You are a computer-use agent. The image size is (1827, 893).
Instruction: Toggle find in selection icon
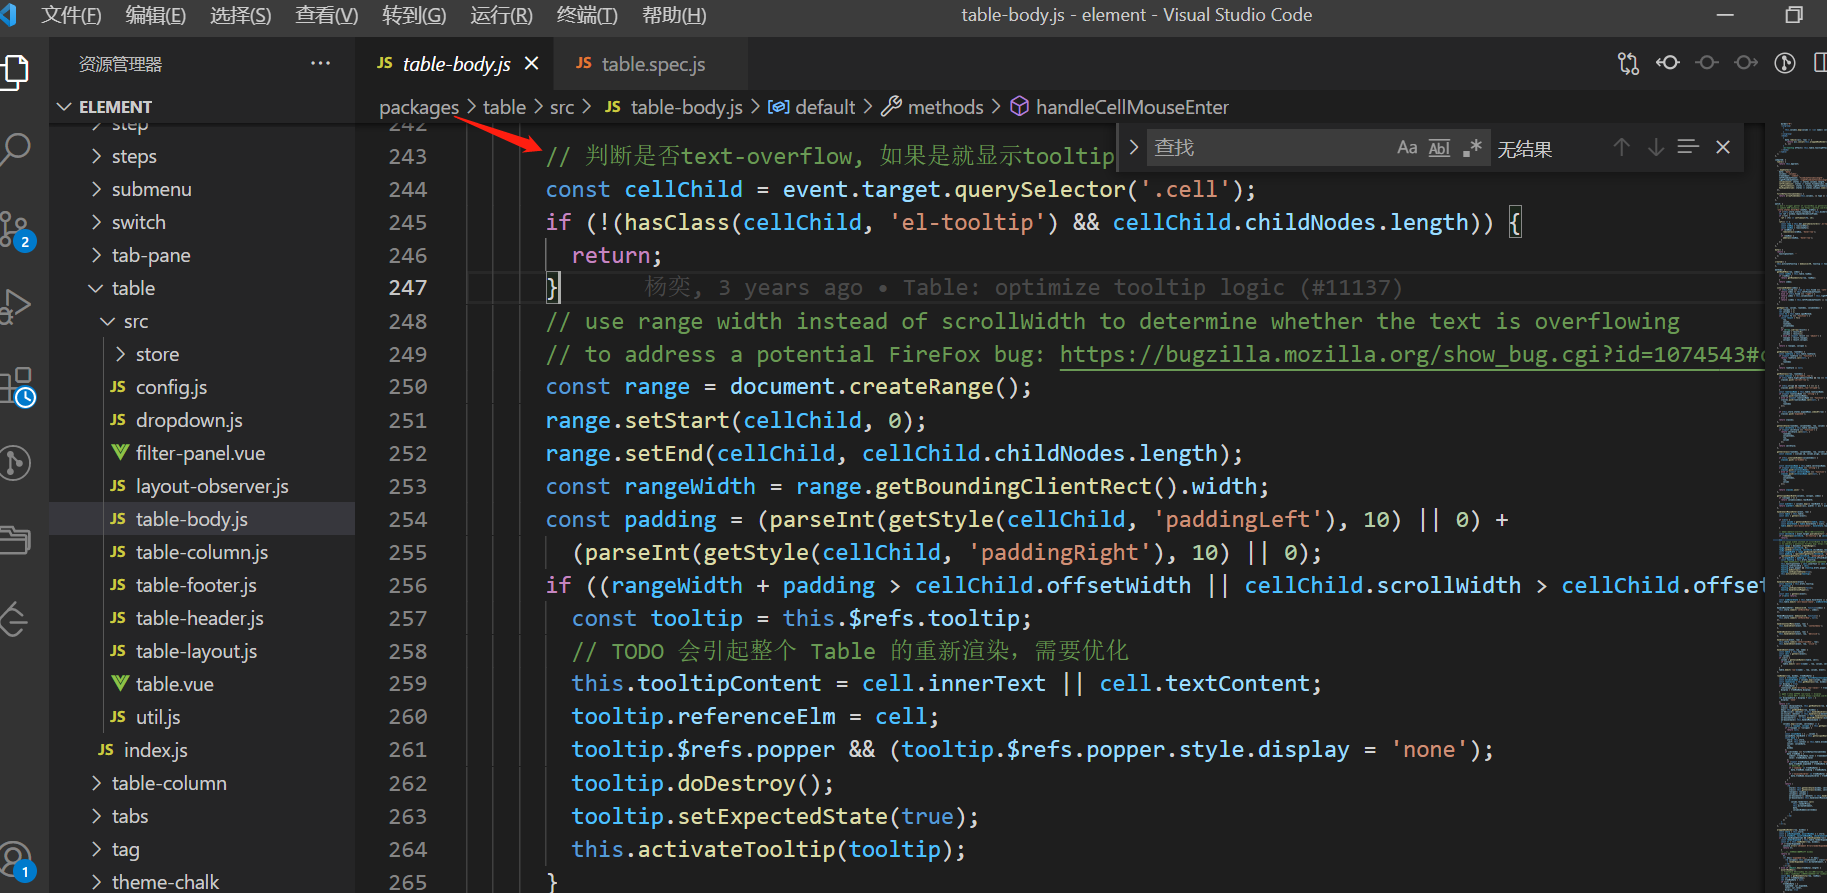[1688, 147]
